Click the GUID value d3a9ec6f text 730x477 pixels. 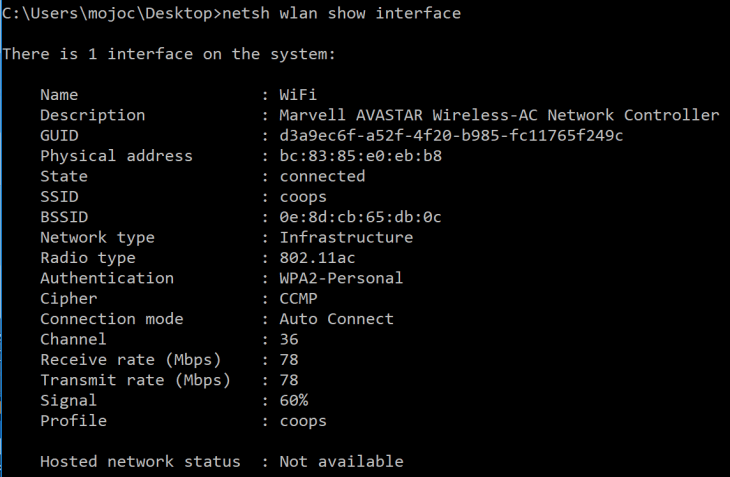[451, 135]
